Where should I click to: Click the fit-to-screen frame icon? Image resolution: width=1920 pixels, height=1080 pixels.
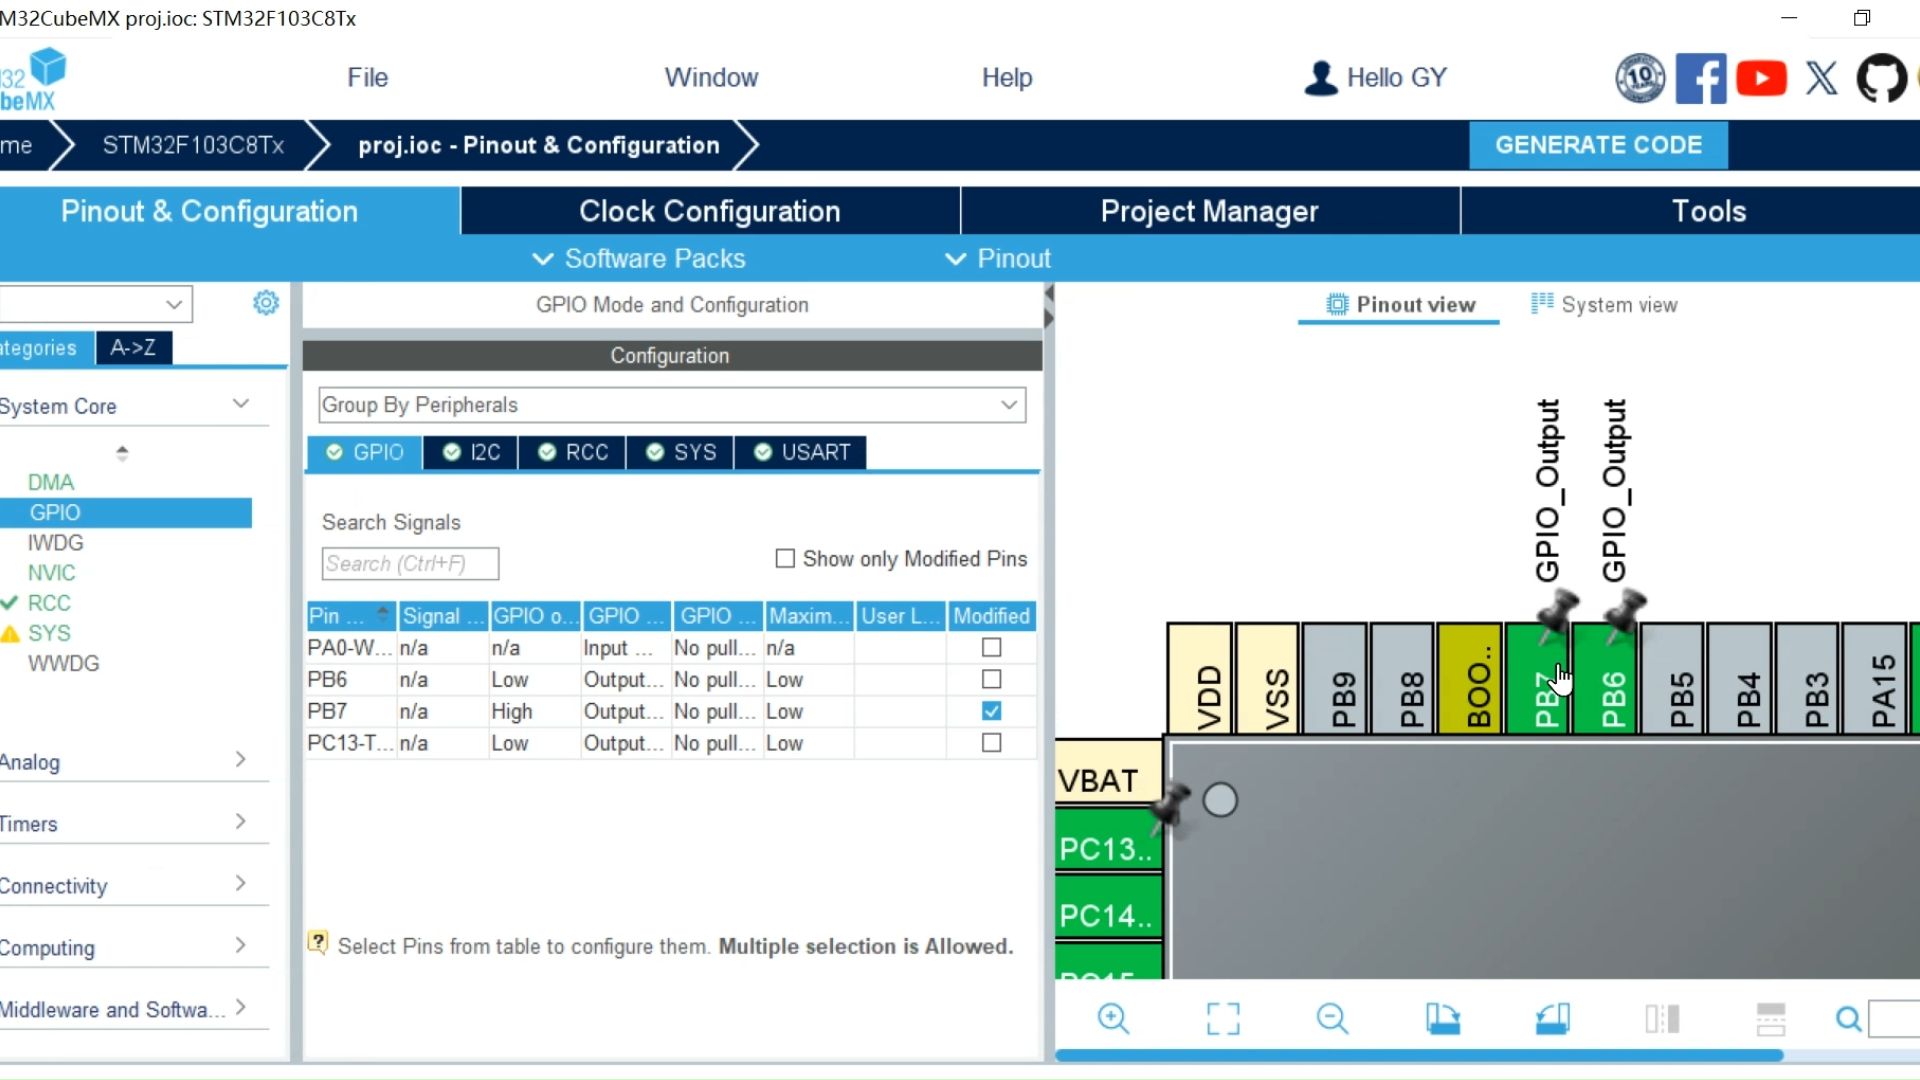(x=1222, y=1019)
